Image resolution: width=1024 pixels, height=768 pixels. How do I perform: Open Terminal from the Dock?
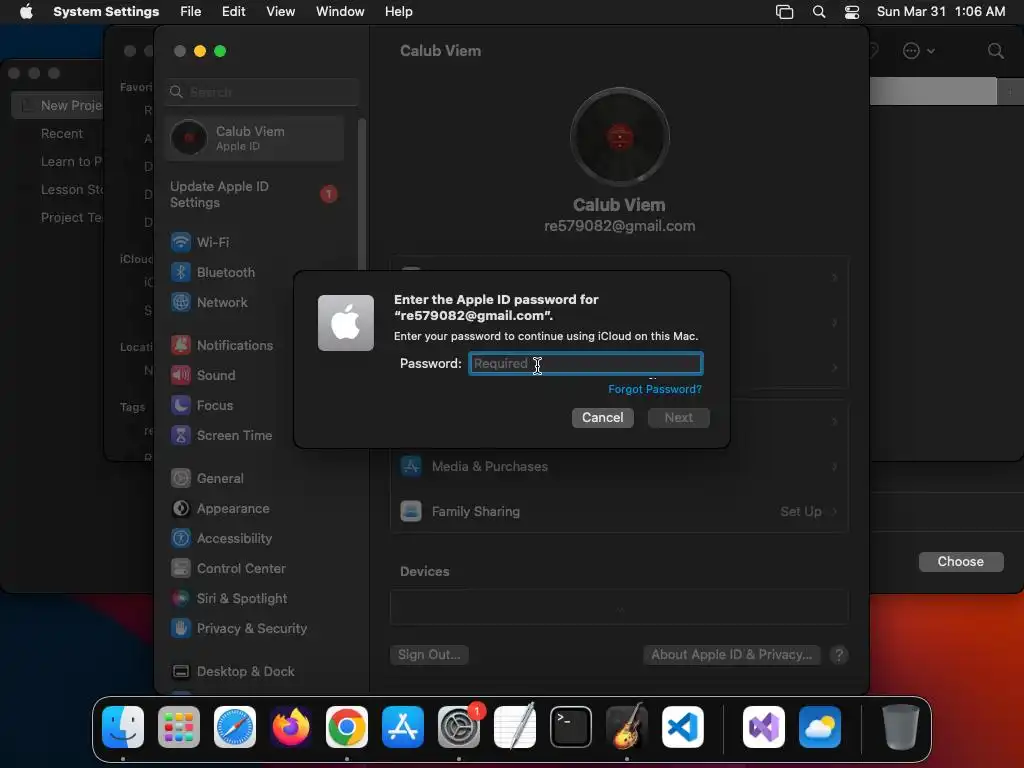[x=571, y=727]
